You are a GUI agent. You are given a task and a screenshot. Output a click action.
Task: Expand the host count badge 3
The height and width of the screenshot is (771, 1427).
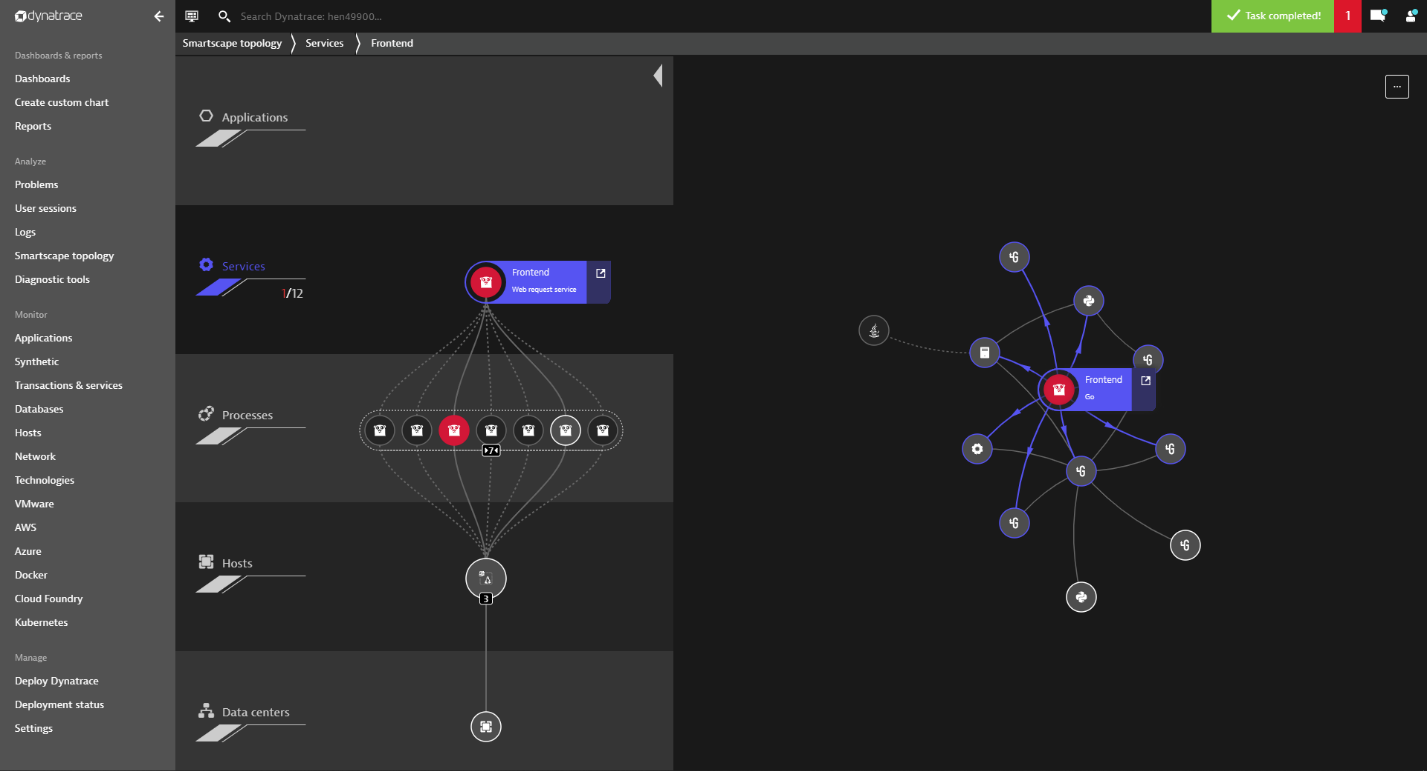486,599
